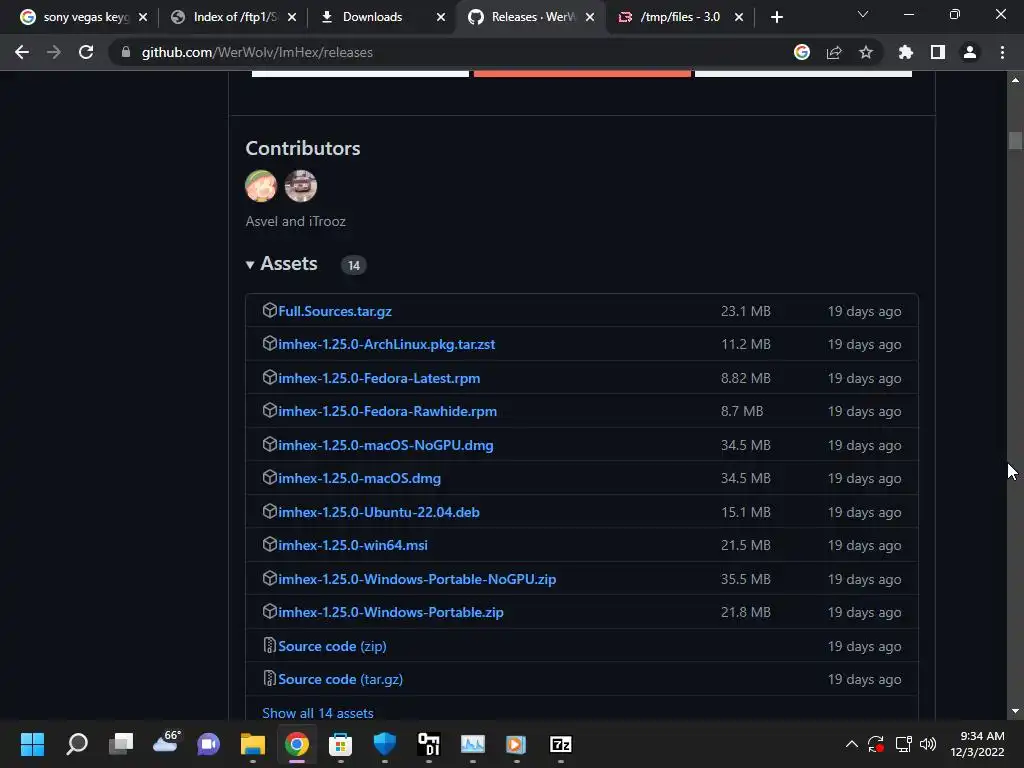The width and height of the screenshot is (1024, 768).
Task: Click package icon beside win64.msi
Action: pyautogui.click(x=269, y=544)
